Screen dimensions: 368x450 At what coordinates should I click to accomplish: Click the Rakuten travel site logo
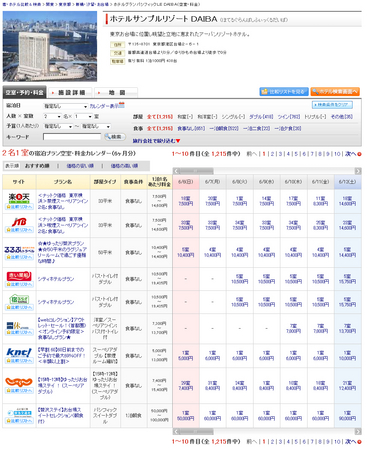point(19,198)
